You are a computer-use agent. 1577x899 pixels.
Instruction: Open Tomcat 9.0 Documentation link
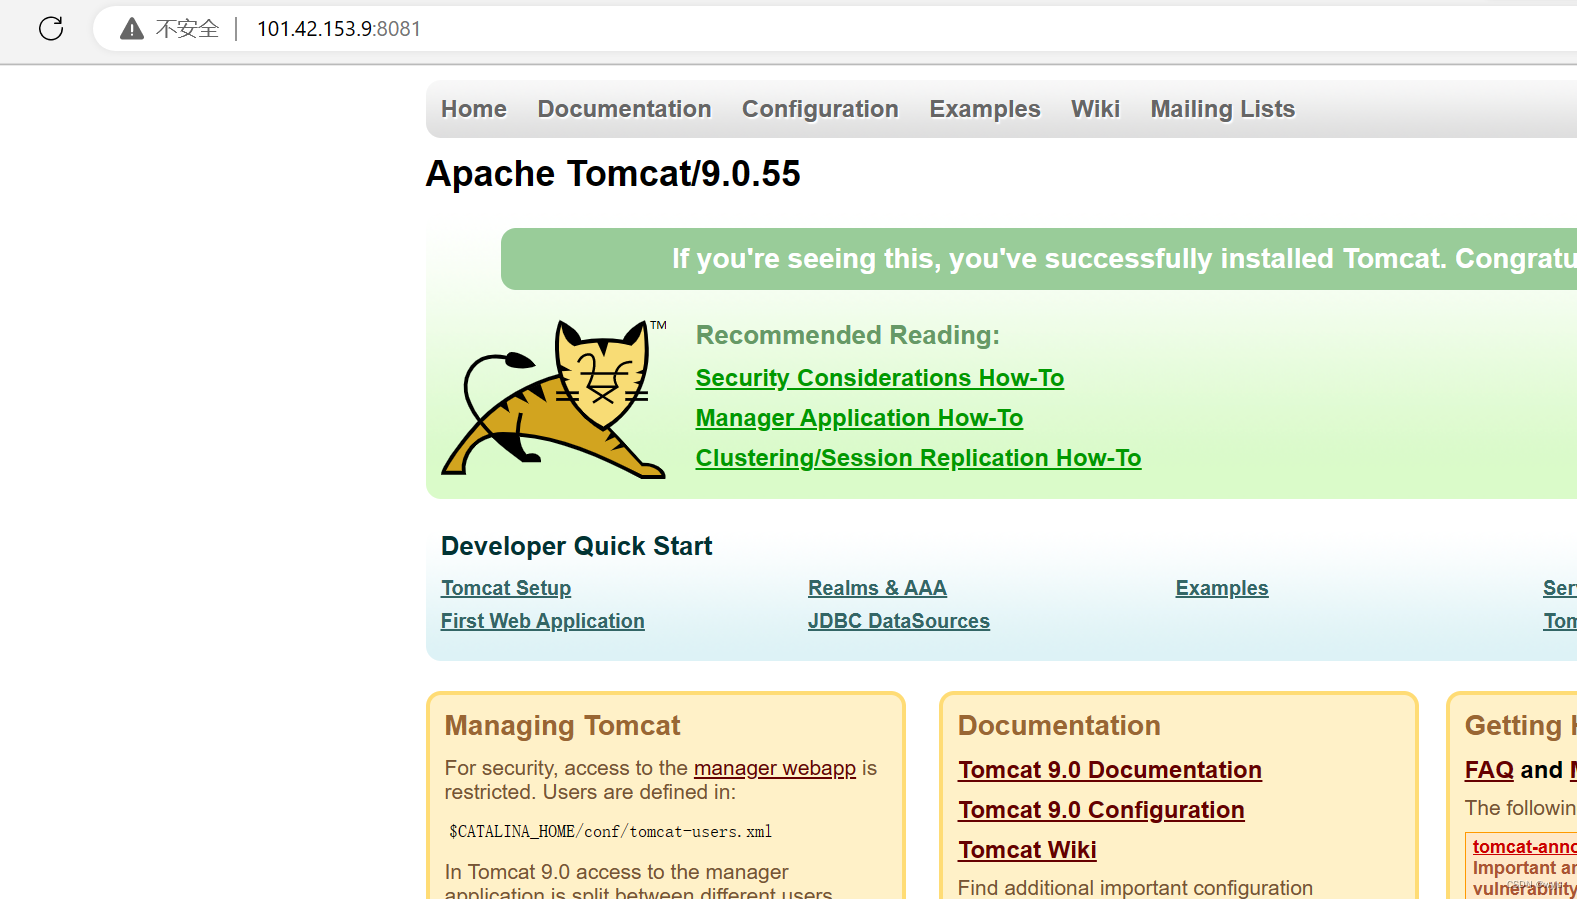[1110, 770]
